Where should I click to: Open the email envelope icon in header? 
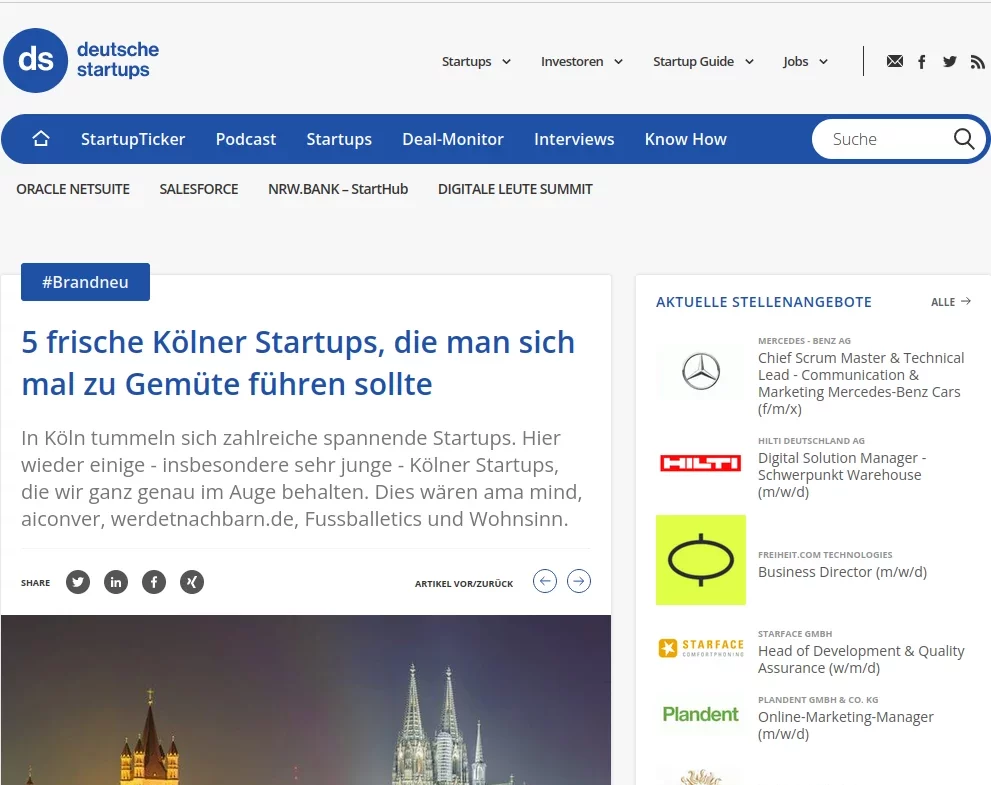pyautogui.click(x=894, y=62)
